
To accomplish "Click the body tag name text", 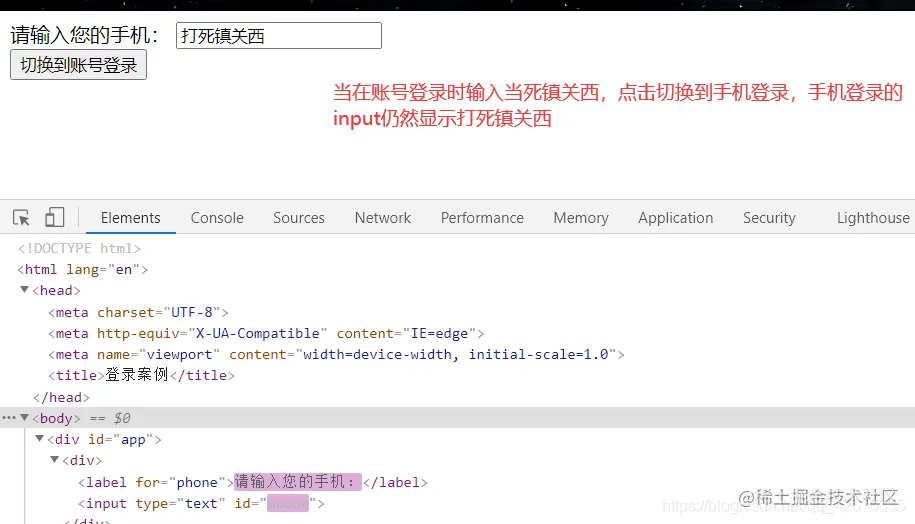I will (x=56, y=418).
